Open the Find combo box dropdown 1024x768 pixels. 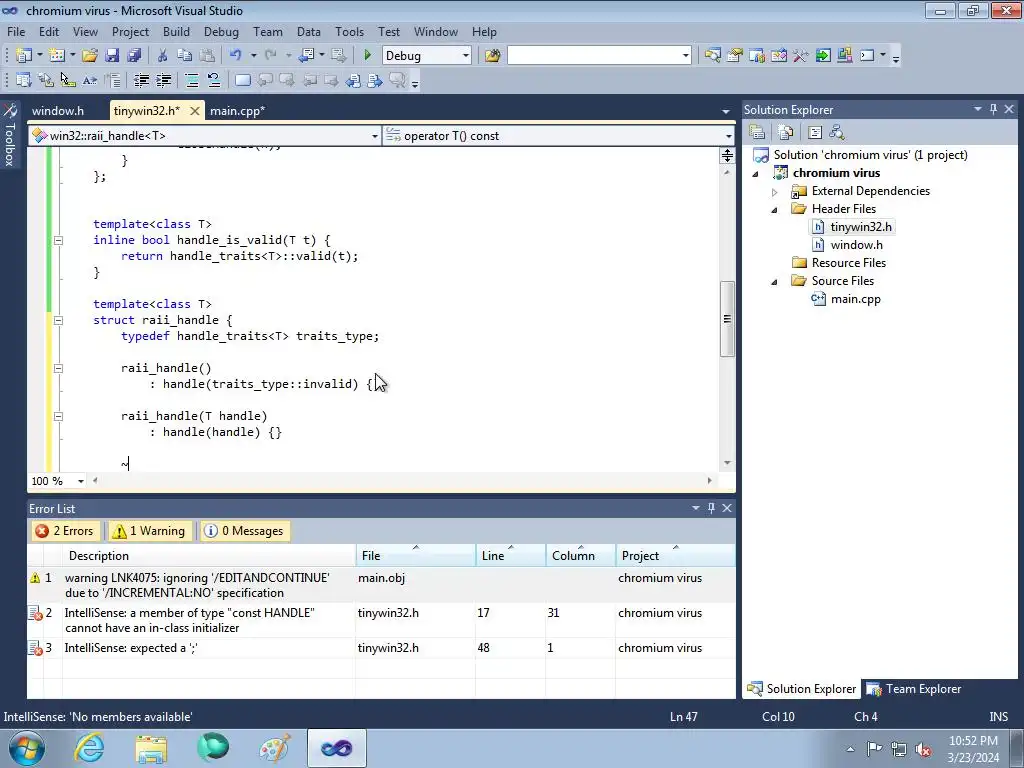point(686,56)
